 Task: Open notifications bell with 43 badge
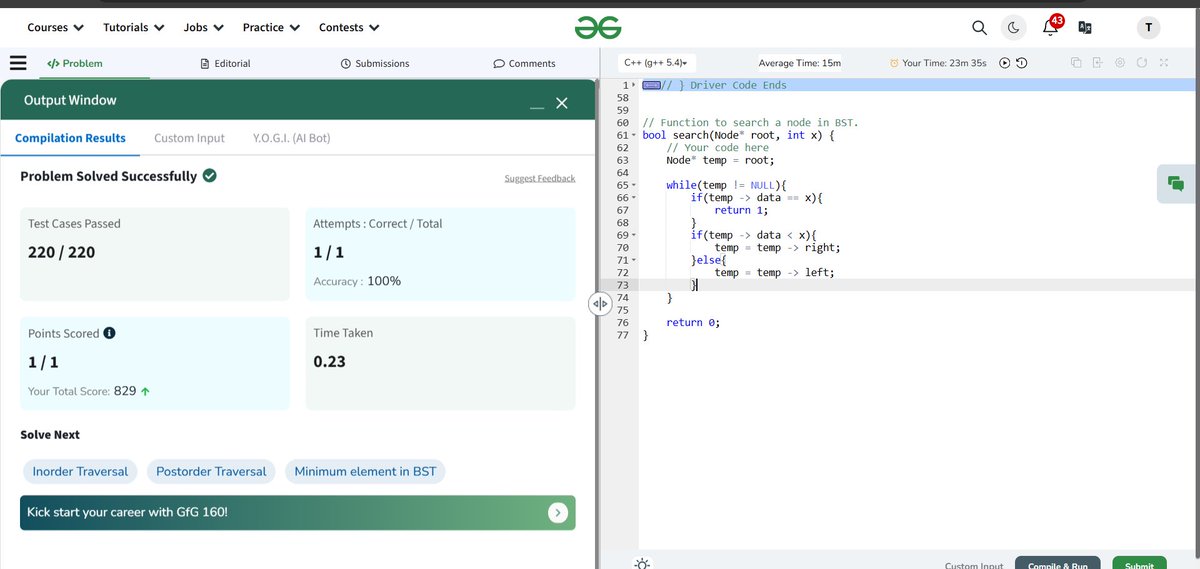(1051, 26)
